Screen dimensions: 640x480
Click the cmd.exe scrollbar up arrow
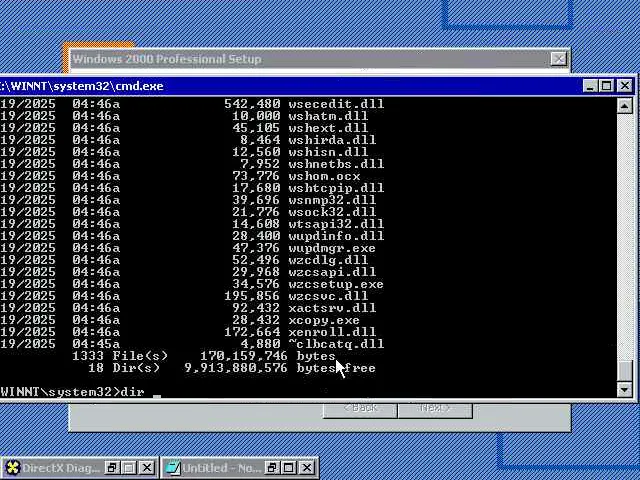624,107
